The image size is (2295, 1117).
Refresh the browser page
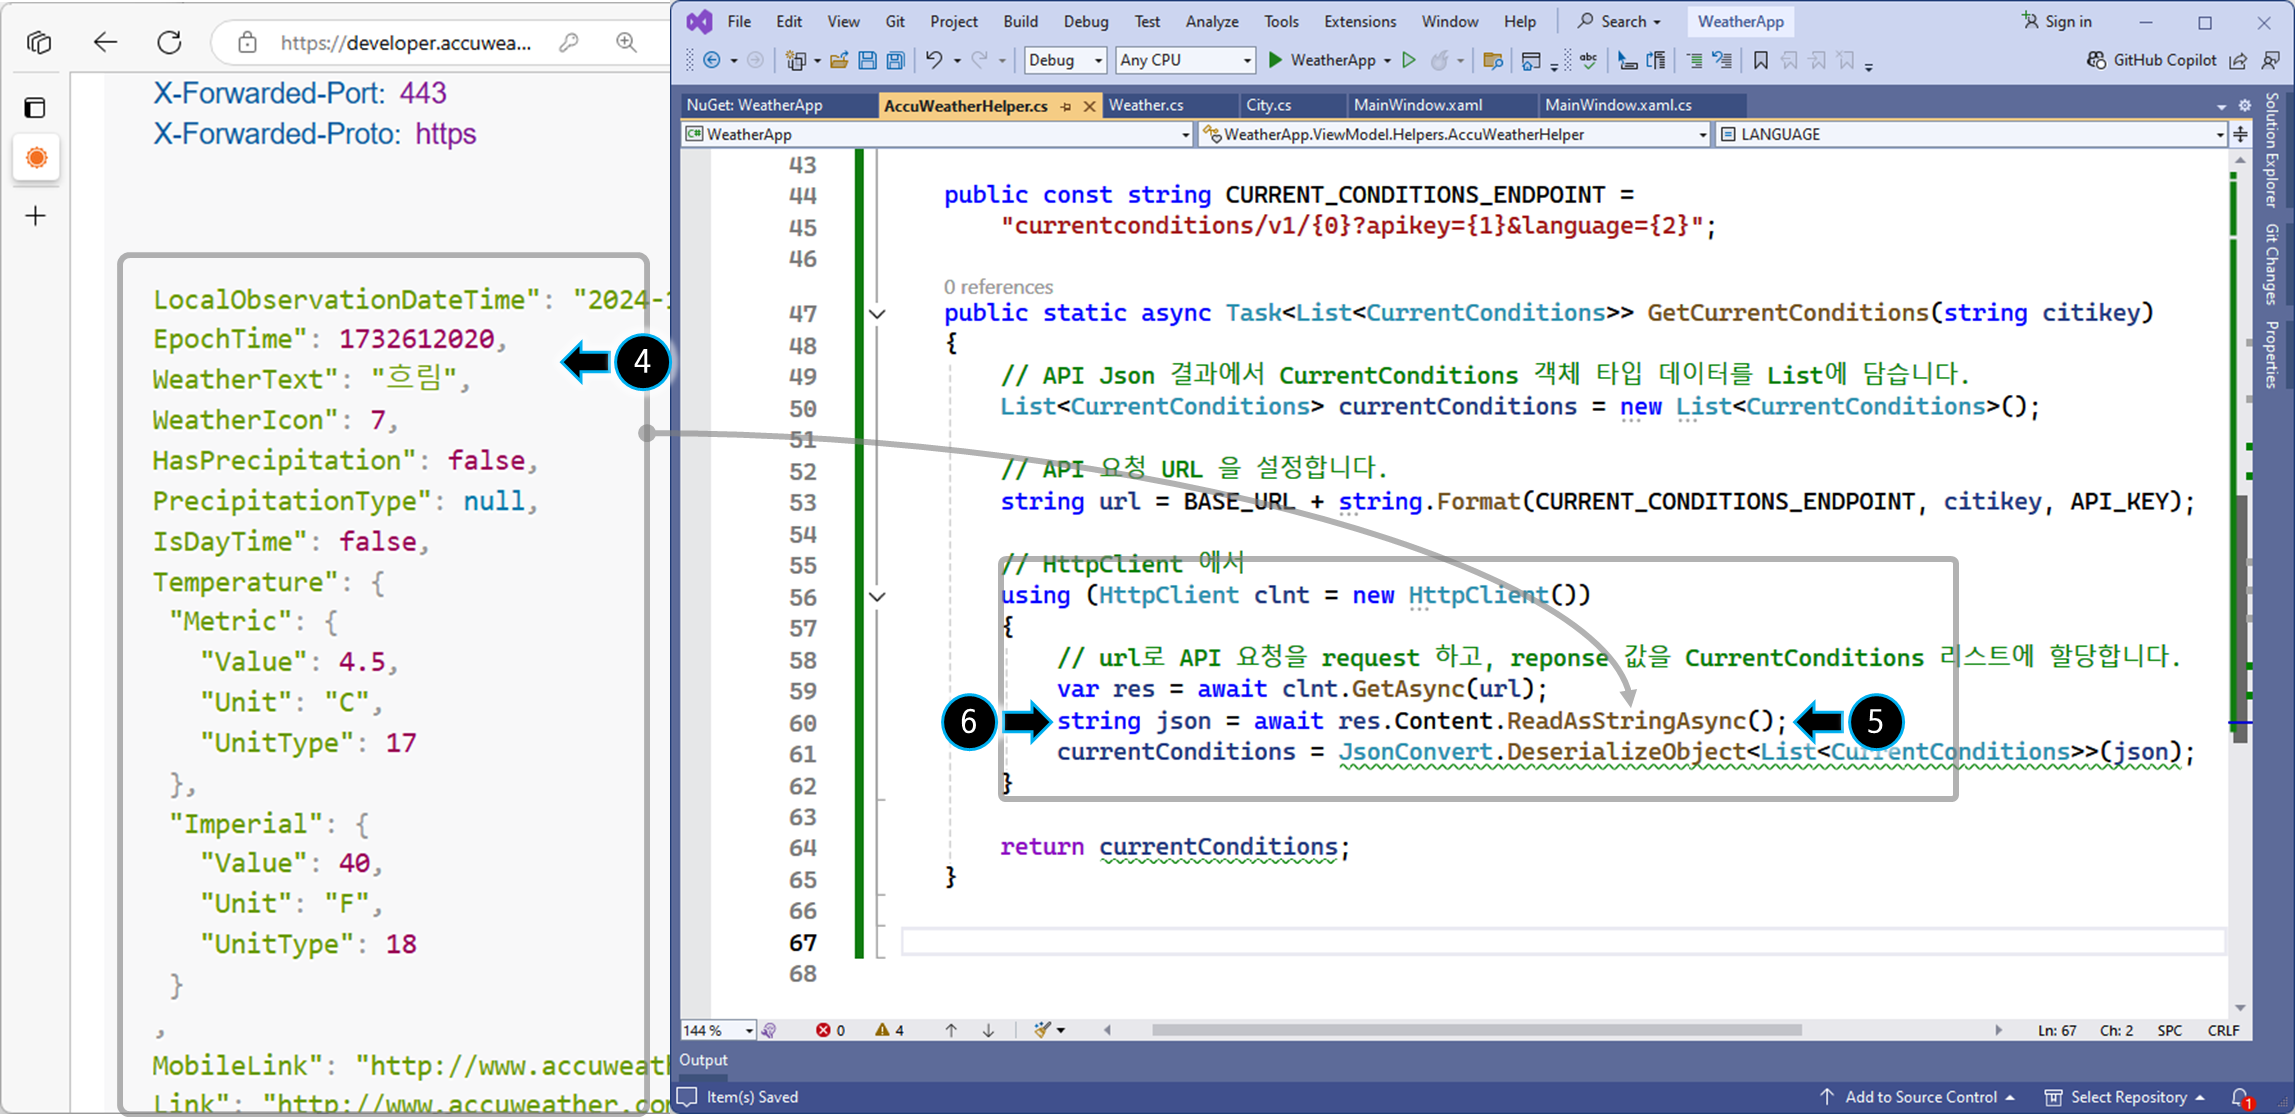click(x=170, y=42)
